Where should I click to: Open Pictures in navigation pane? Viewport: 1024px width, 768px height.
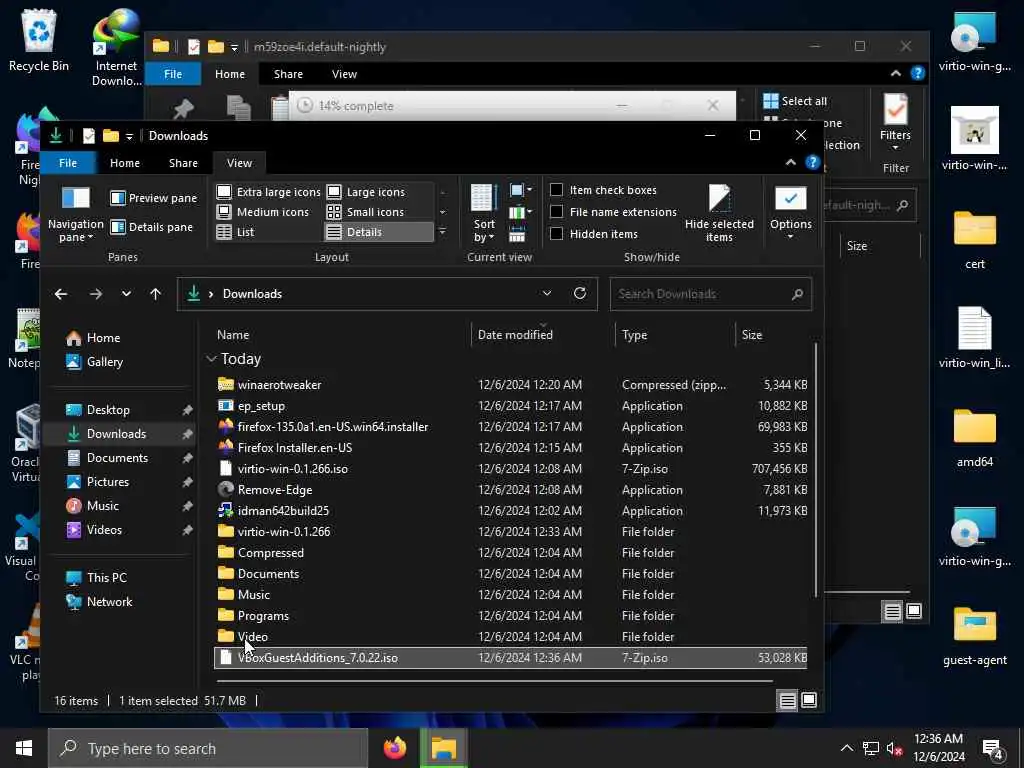[x=98, y=482]
